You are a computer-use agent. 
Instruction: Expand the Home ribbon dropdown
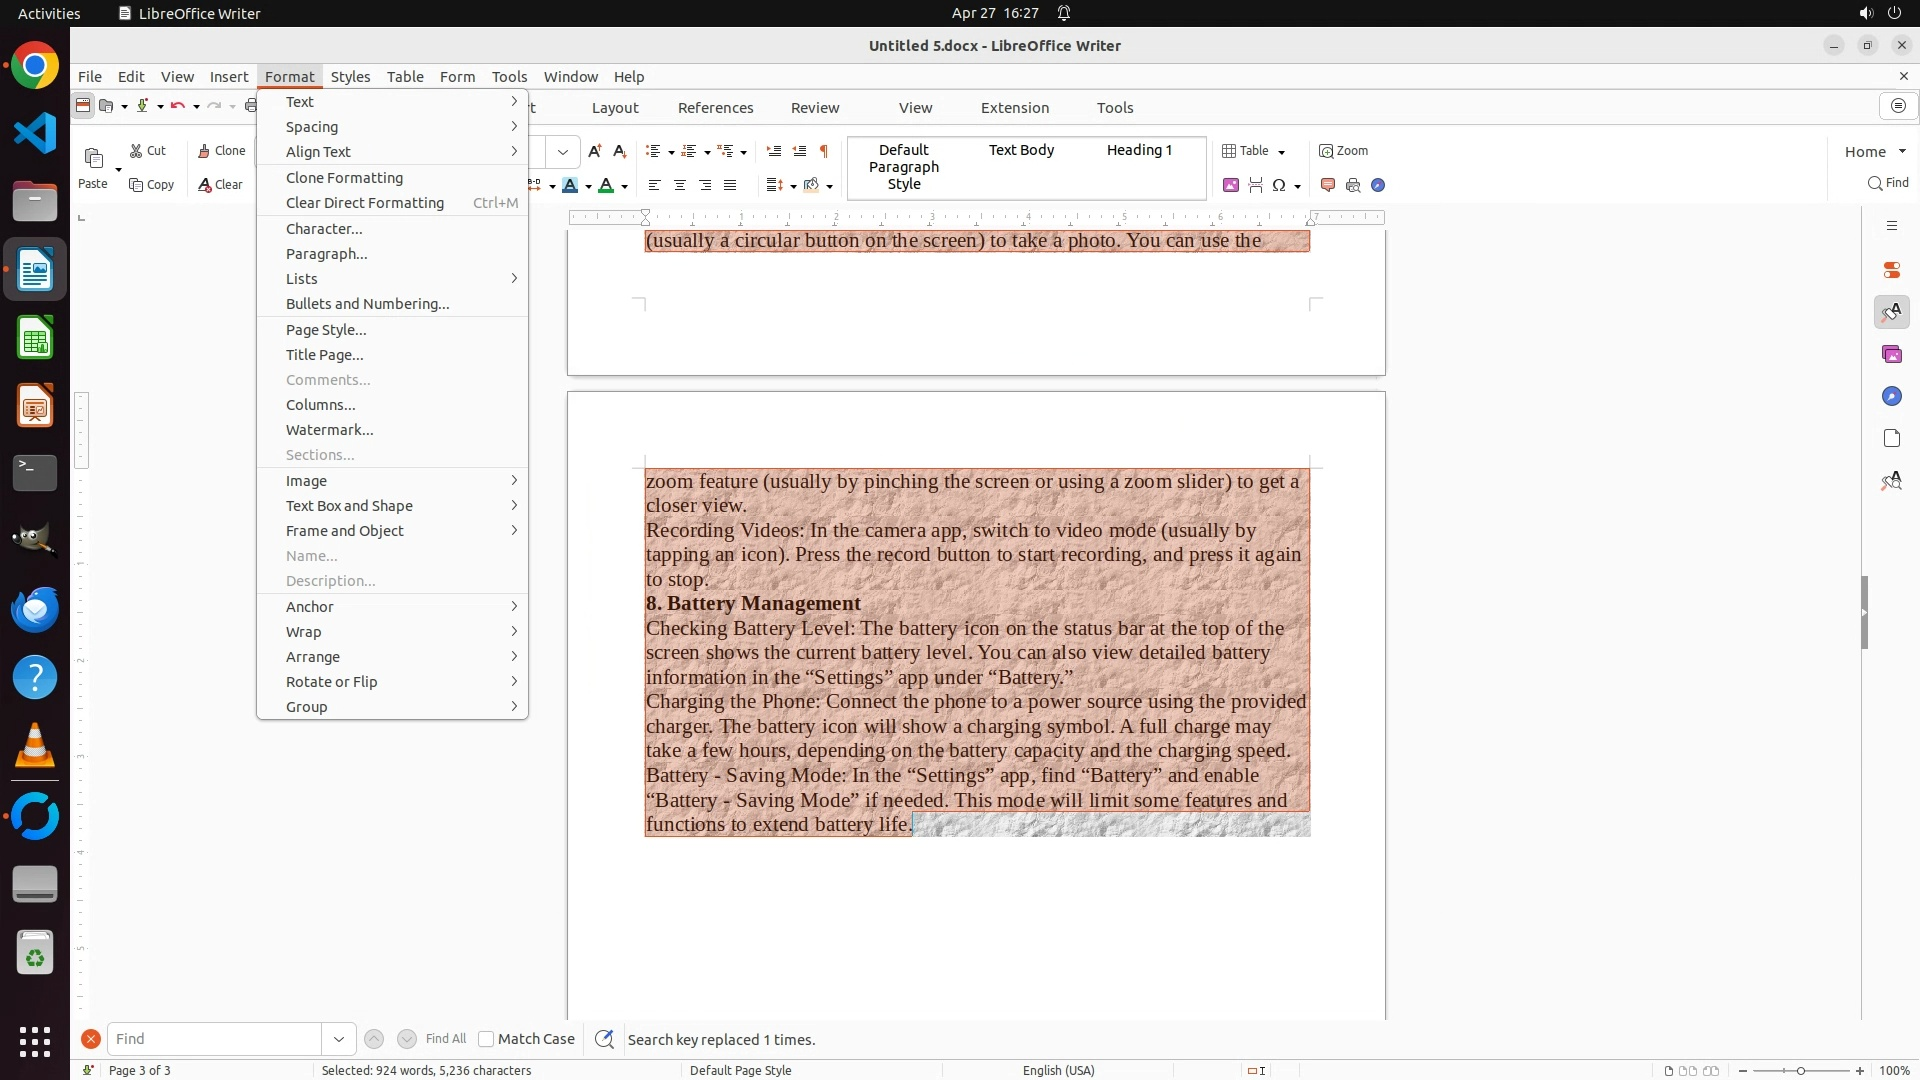tap(1902, 152)
